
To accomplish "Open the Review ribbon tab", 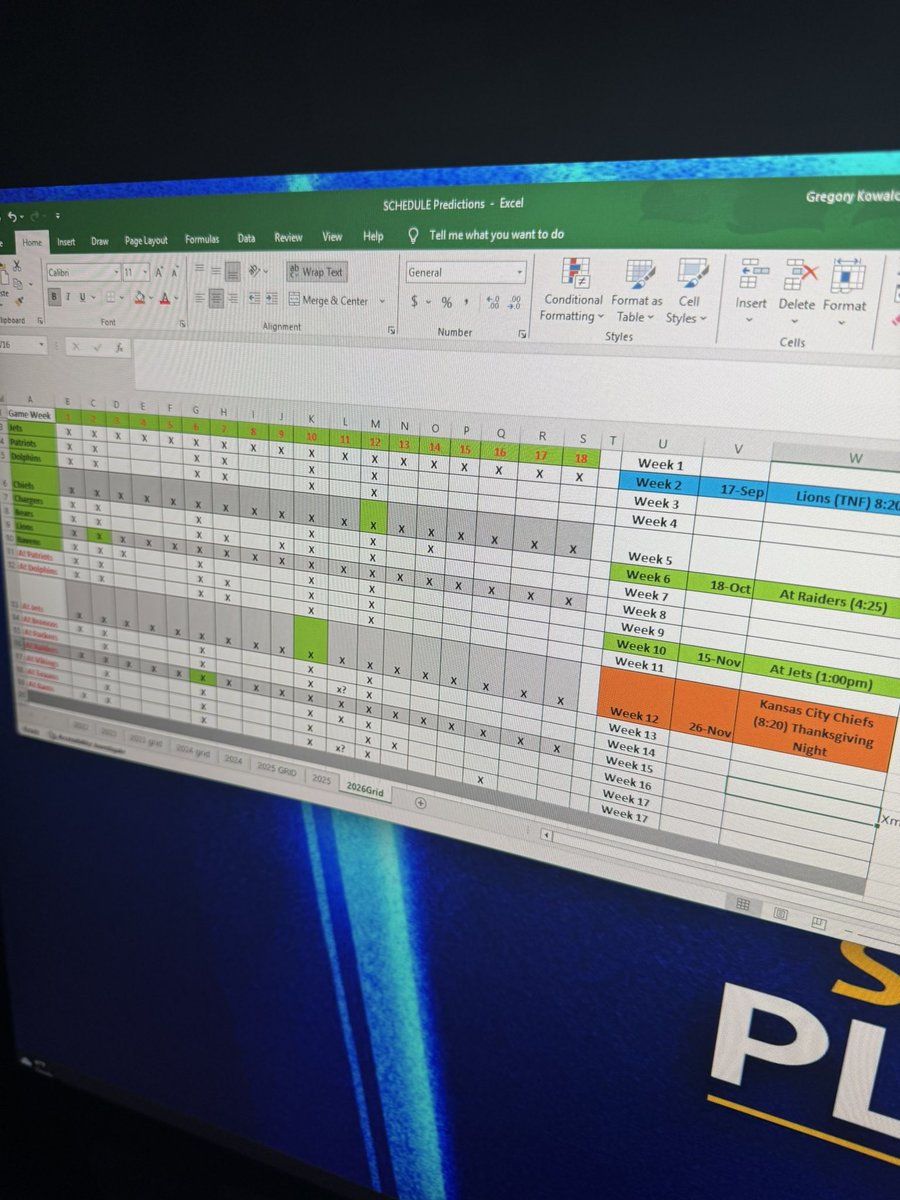I will [288, 238].
